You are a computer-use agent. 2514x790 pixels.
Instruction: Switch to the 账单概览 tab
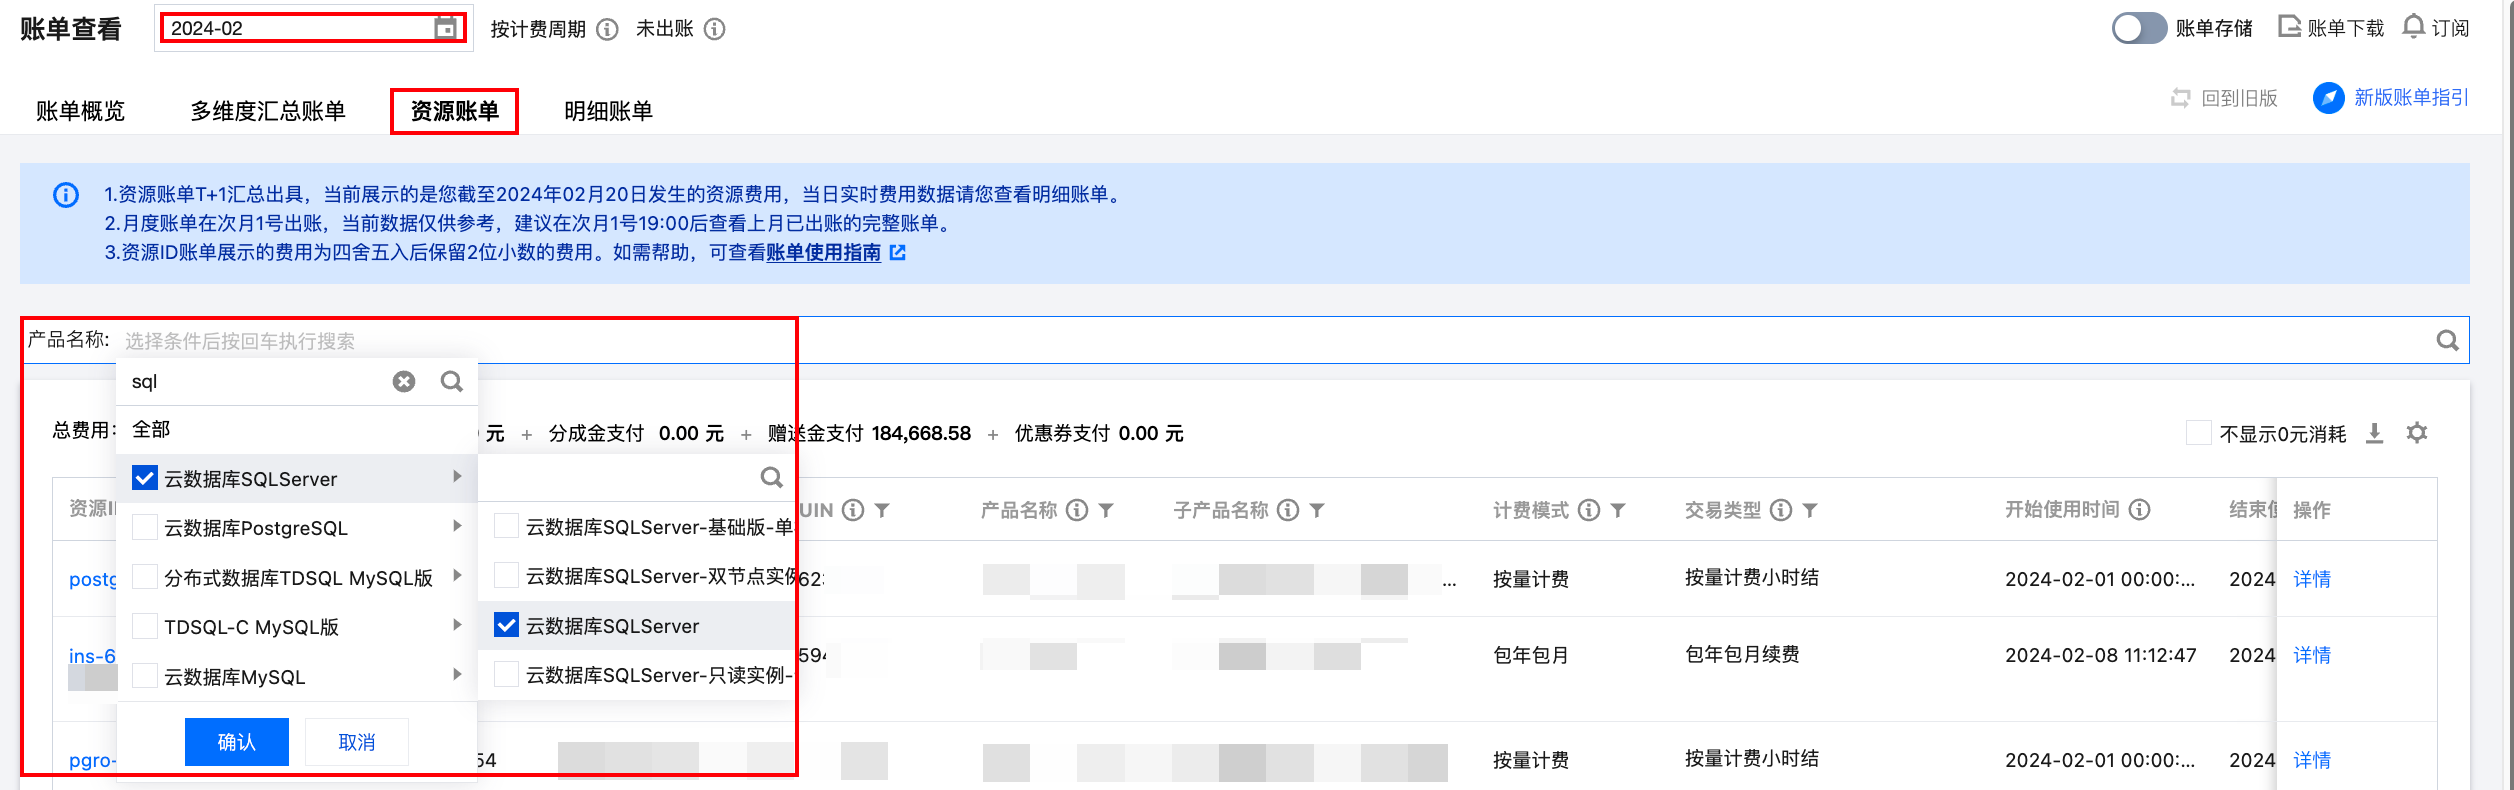(81, 111)
